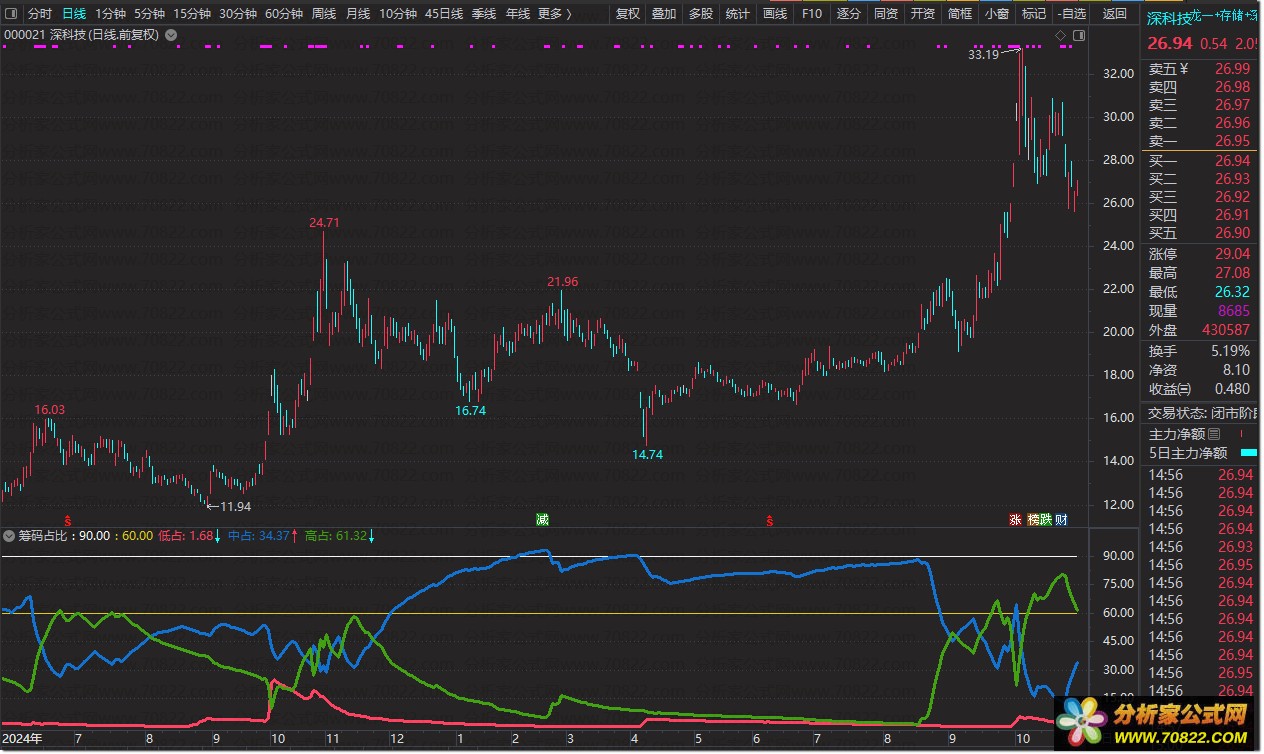Click the 标记 mark button
Viewport: 1264px width, 754px height.
[x=1033, y=14]
